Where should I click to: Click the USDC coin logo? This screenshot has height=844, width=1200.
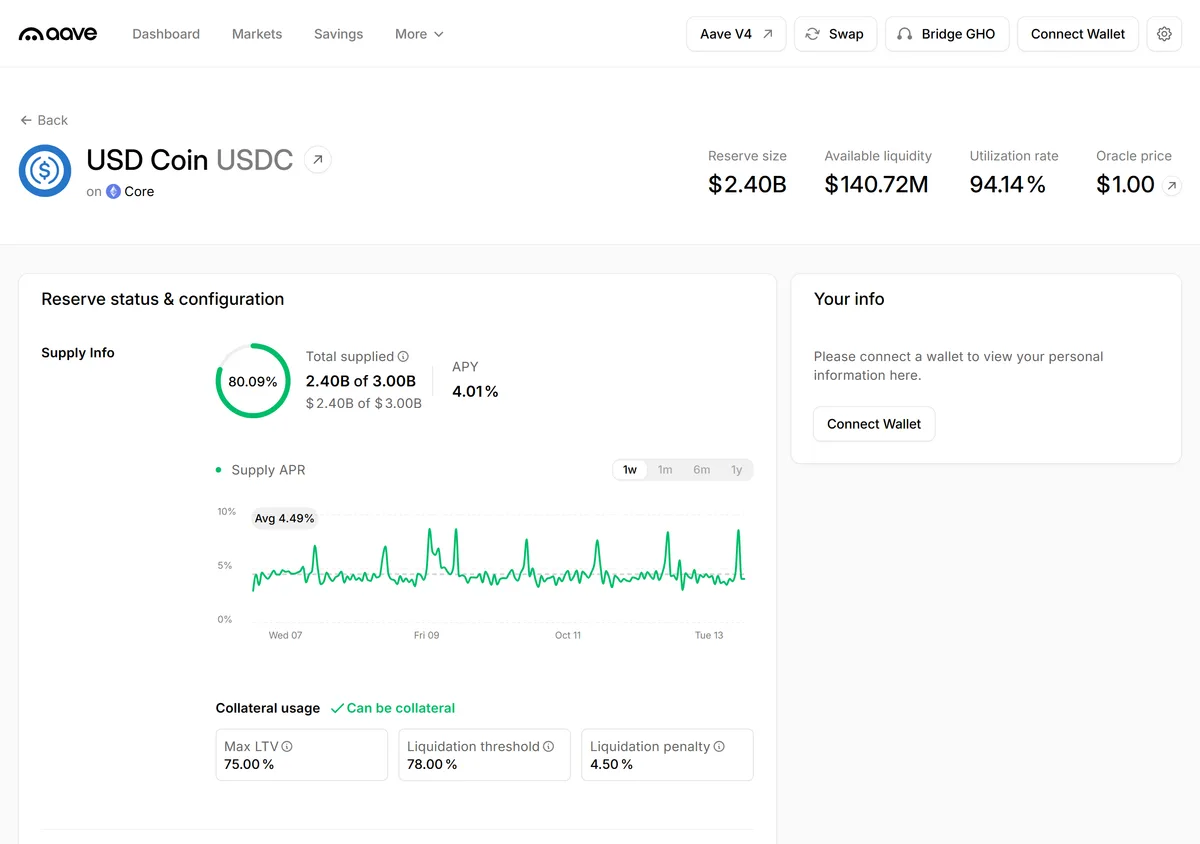tap(45, 170)
